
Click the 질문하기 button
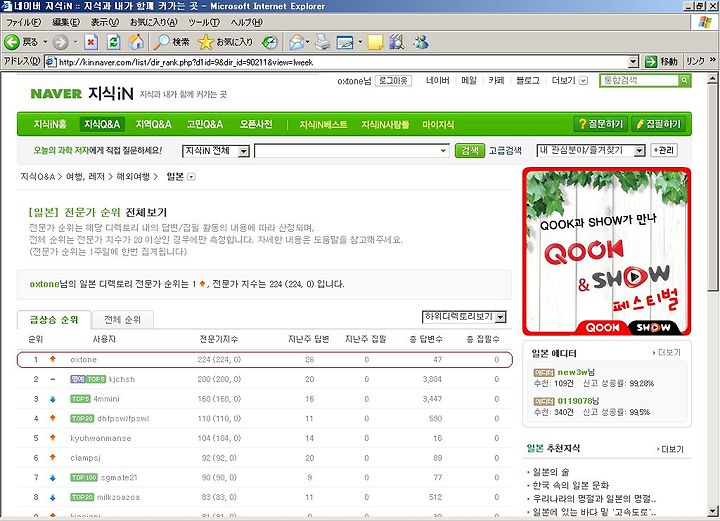pyautogui.click(x=601, y=124)
